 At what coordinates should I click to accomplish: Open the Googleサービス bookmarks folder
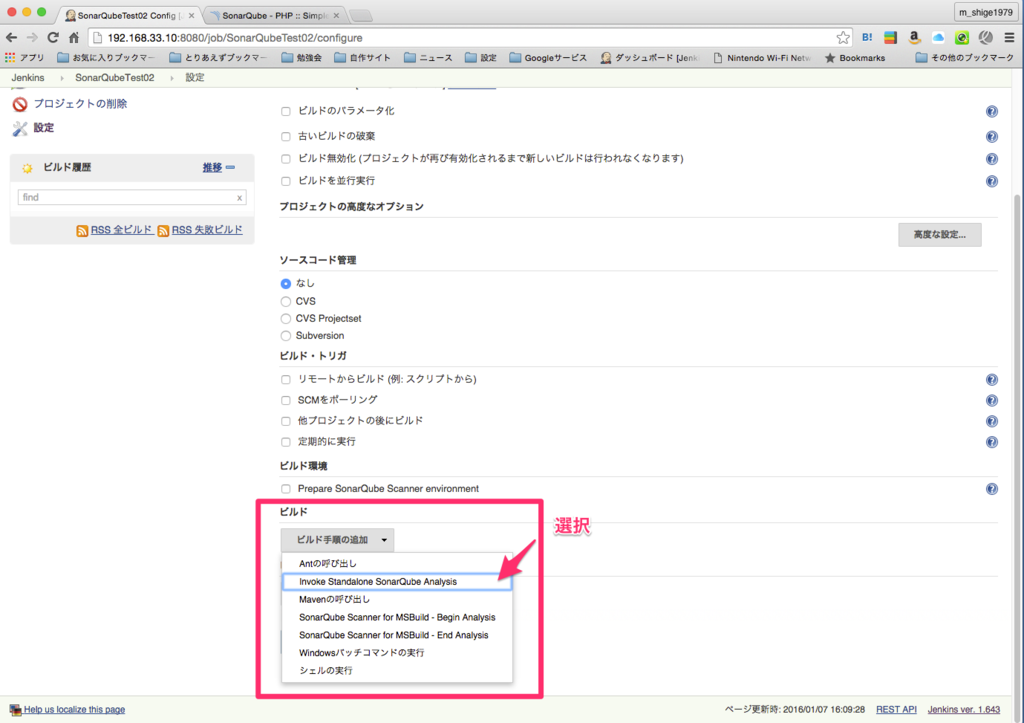click(548, 57)
